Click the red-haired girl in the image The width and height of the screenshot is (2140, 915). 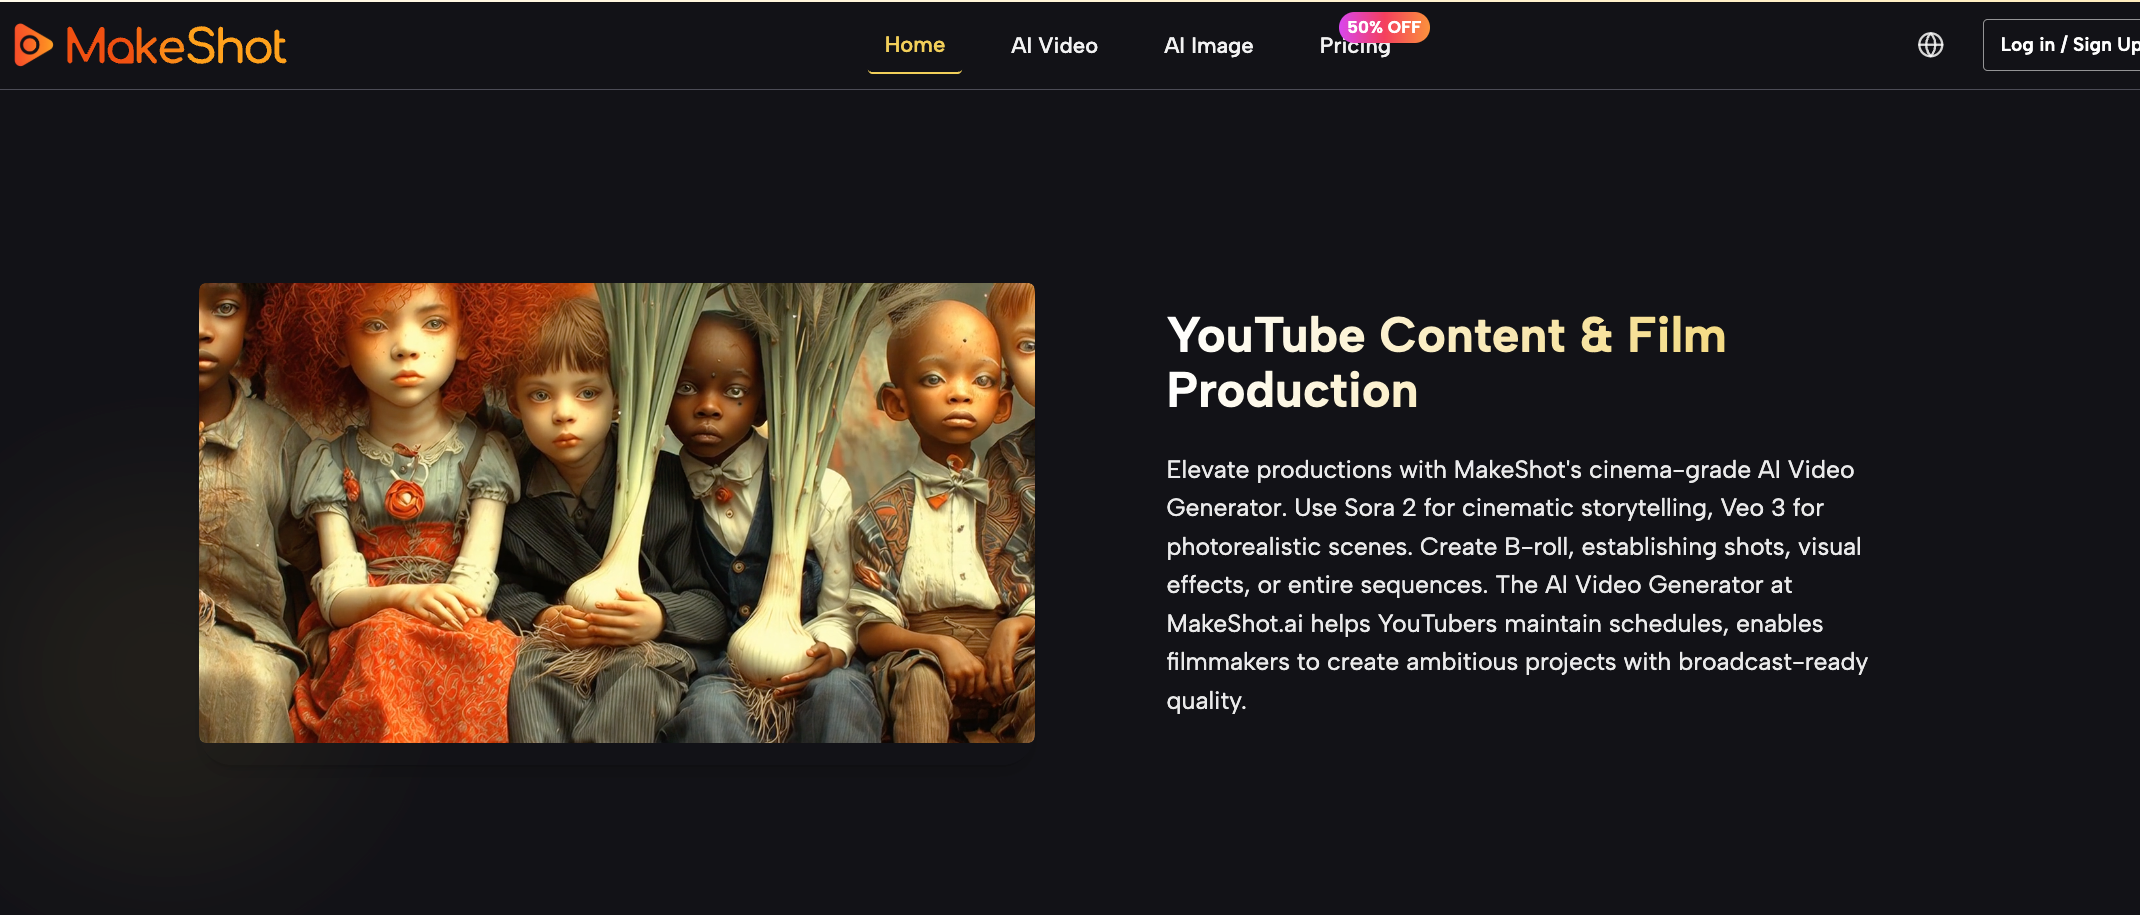point(405,400)
